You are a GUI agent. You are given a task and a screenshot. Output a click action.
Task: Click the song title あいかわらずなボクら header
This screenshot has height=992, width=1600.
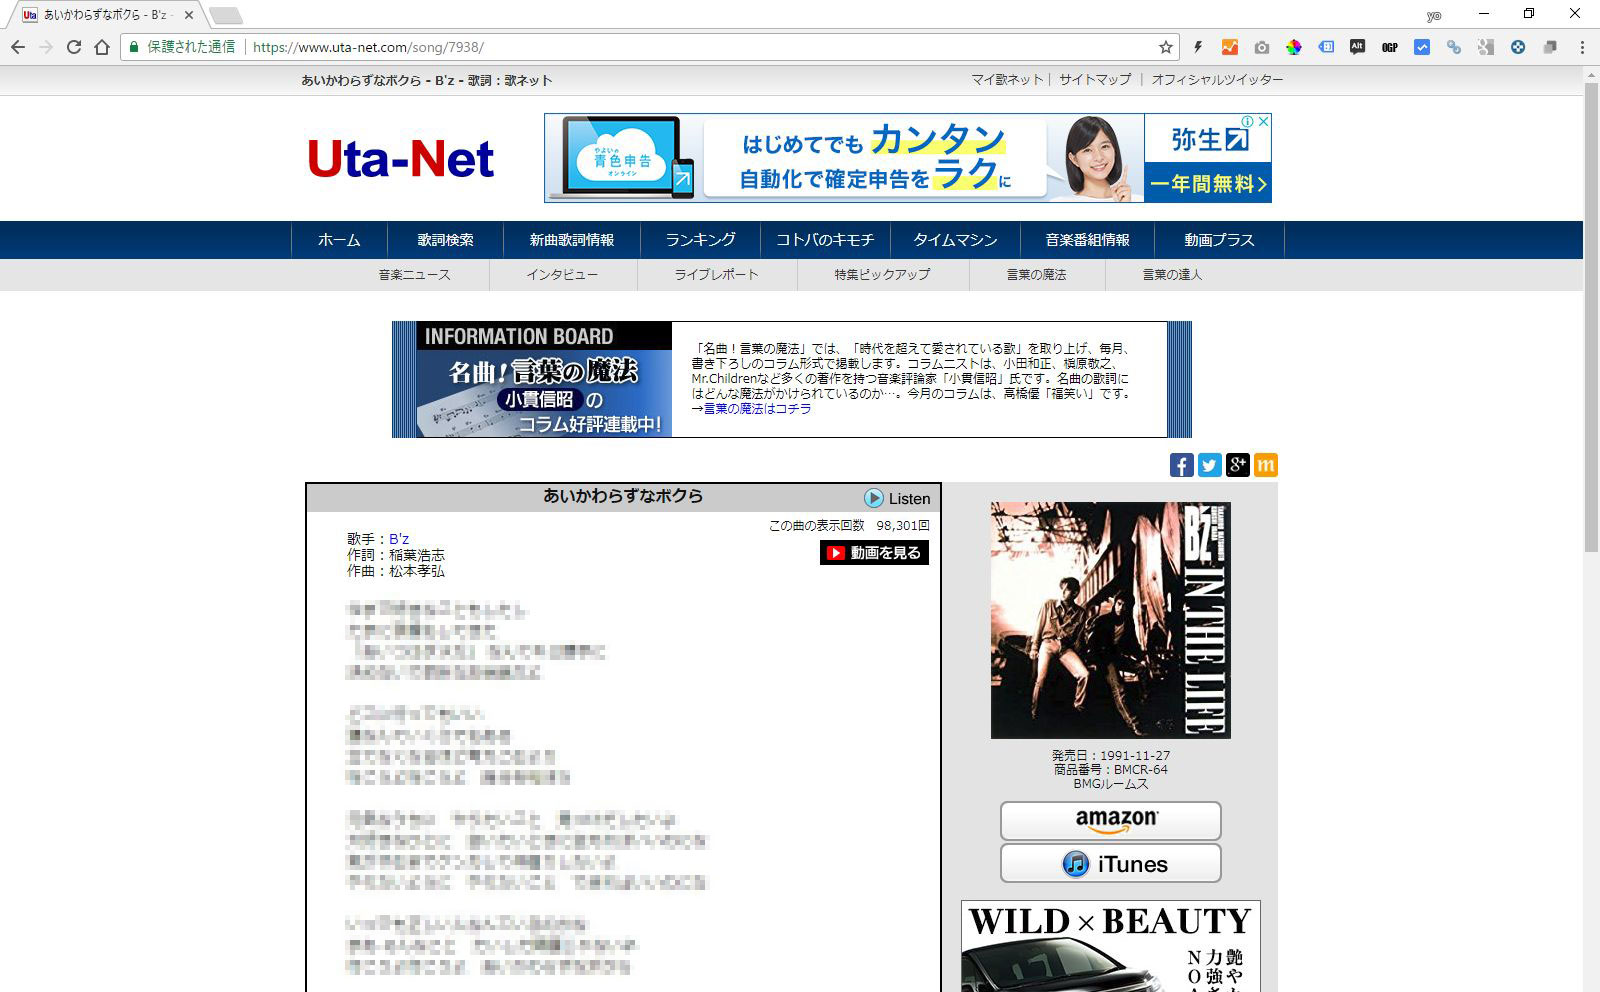pyautogui.click(x=623, y=496)
